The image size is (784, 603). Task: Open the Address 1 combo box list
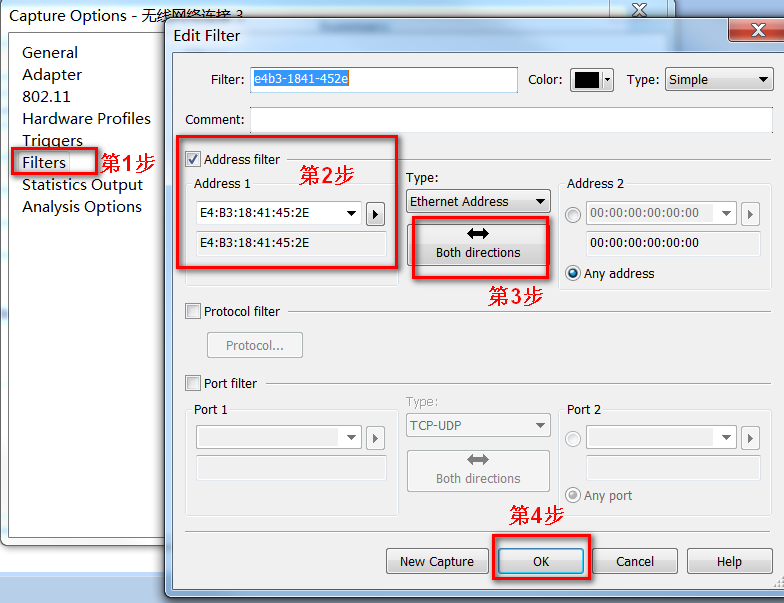pos(351,213)
